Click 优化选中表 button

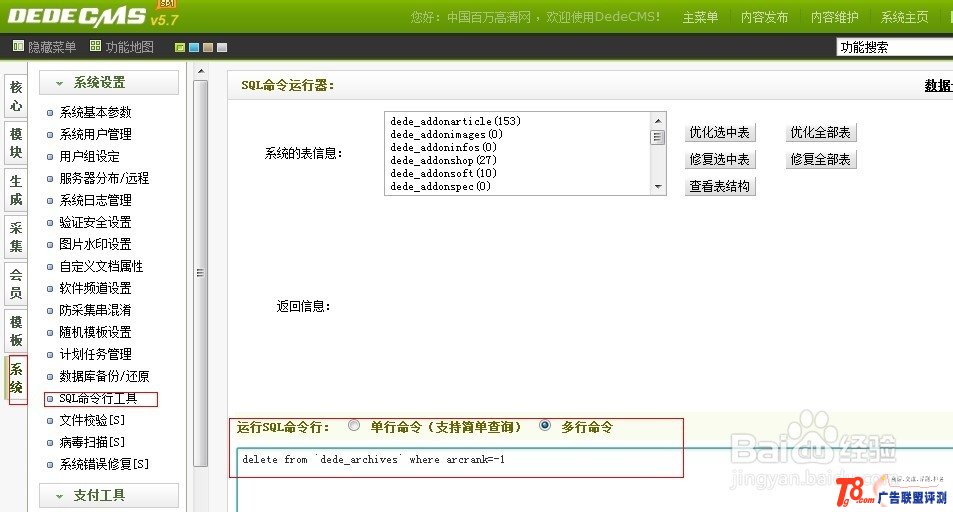(x=720, y=133)
